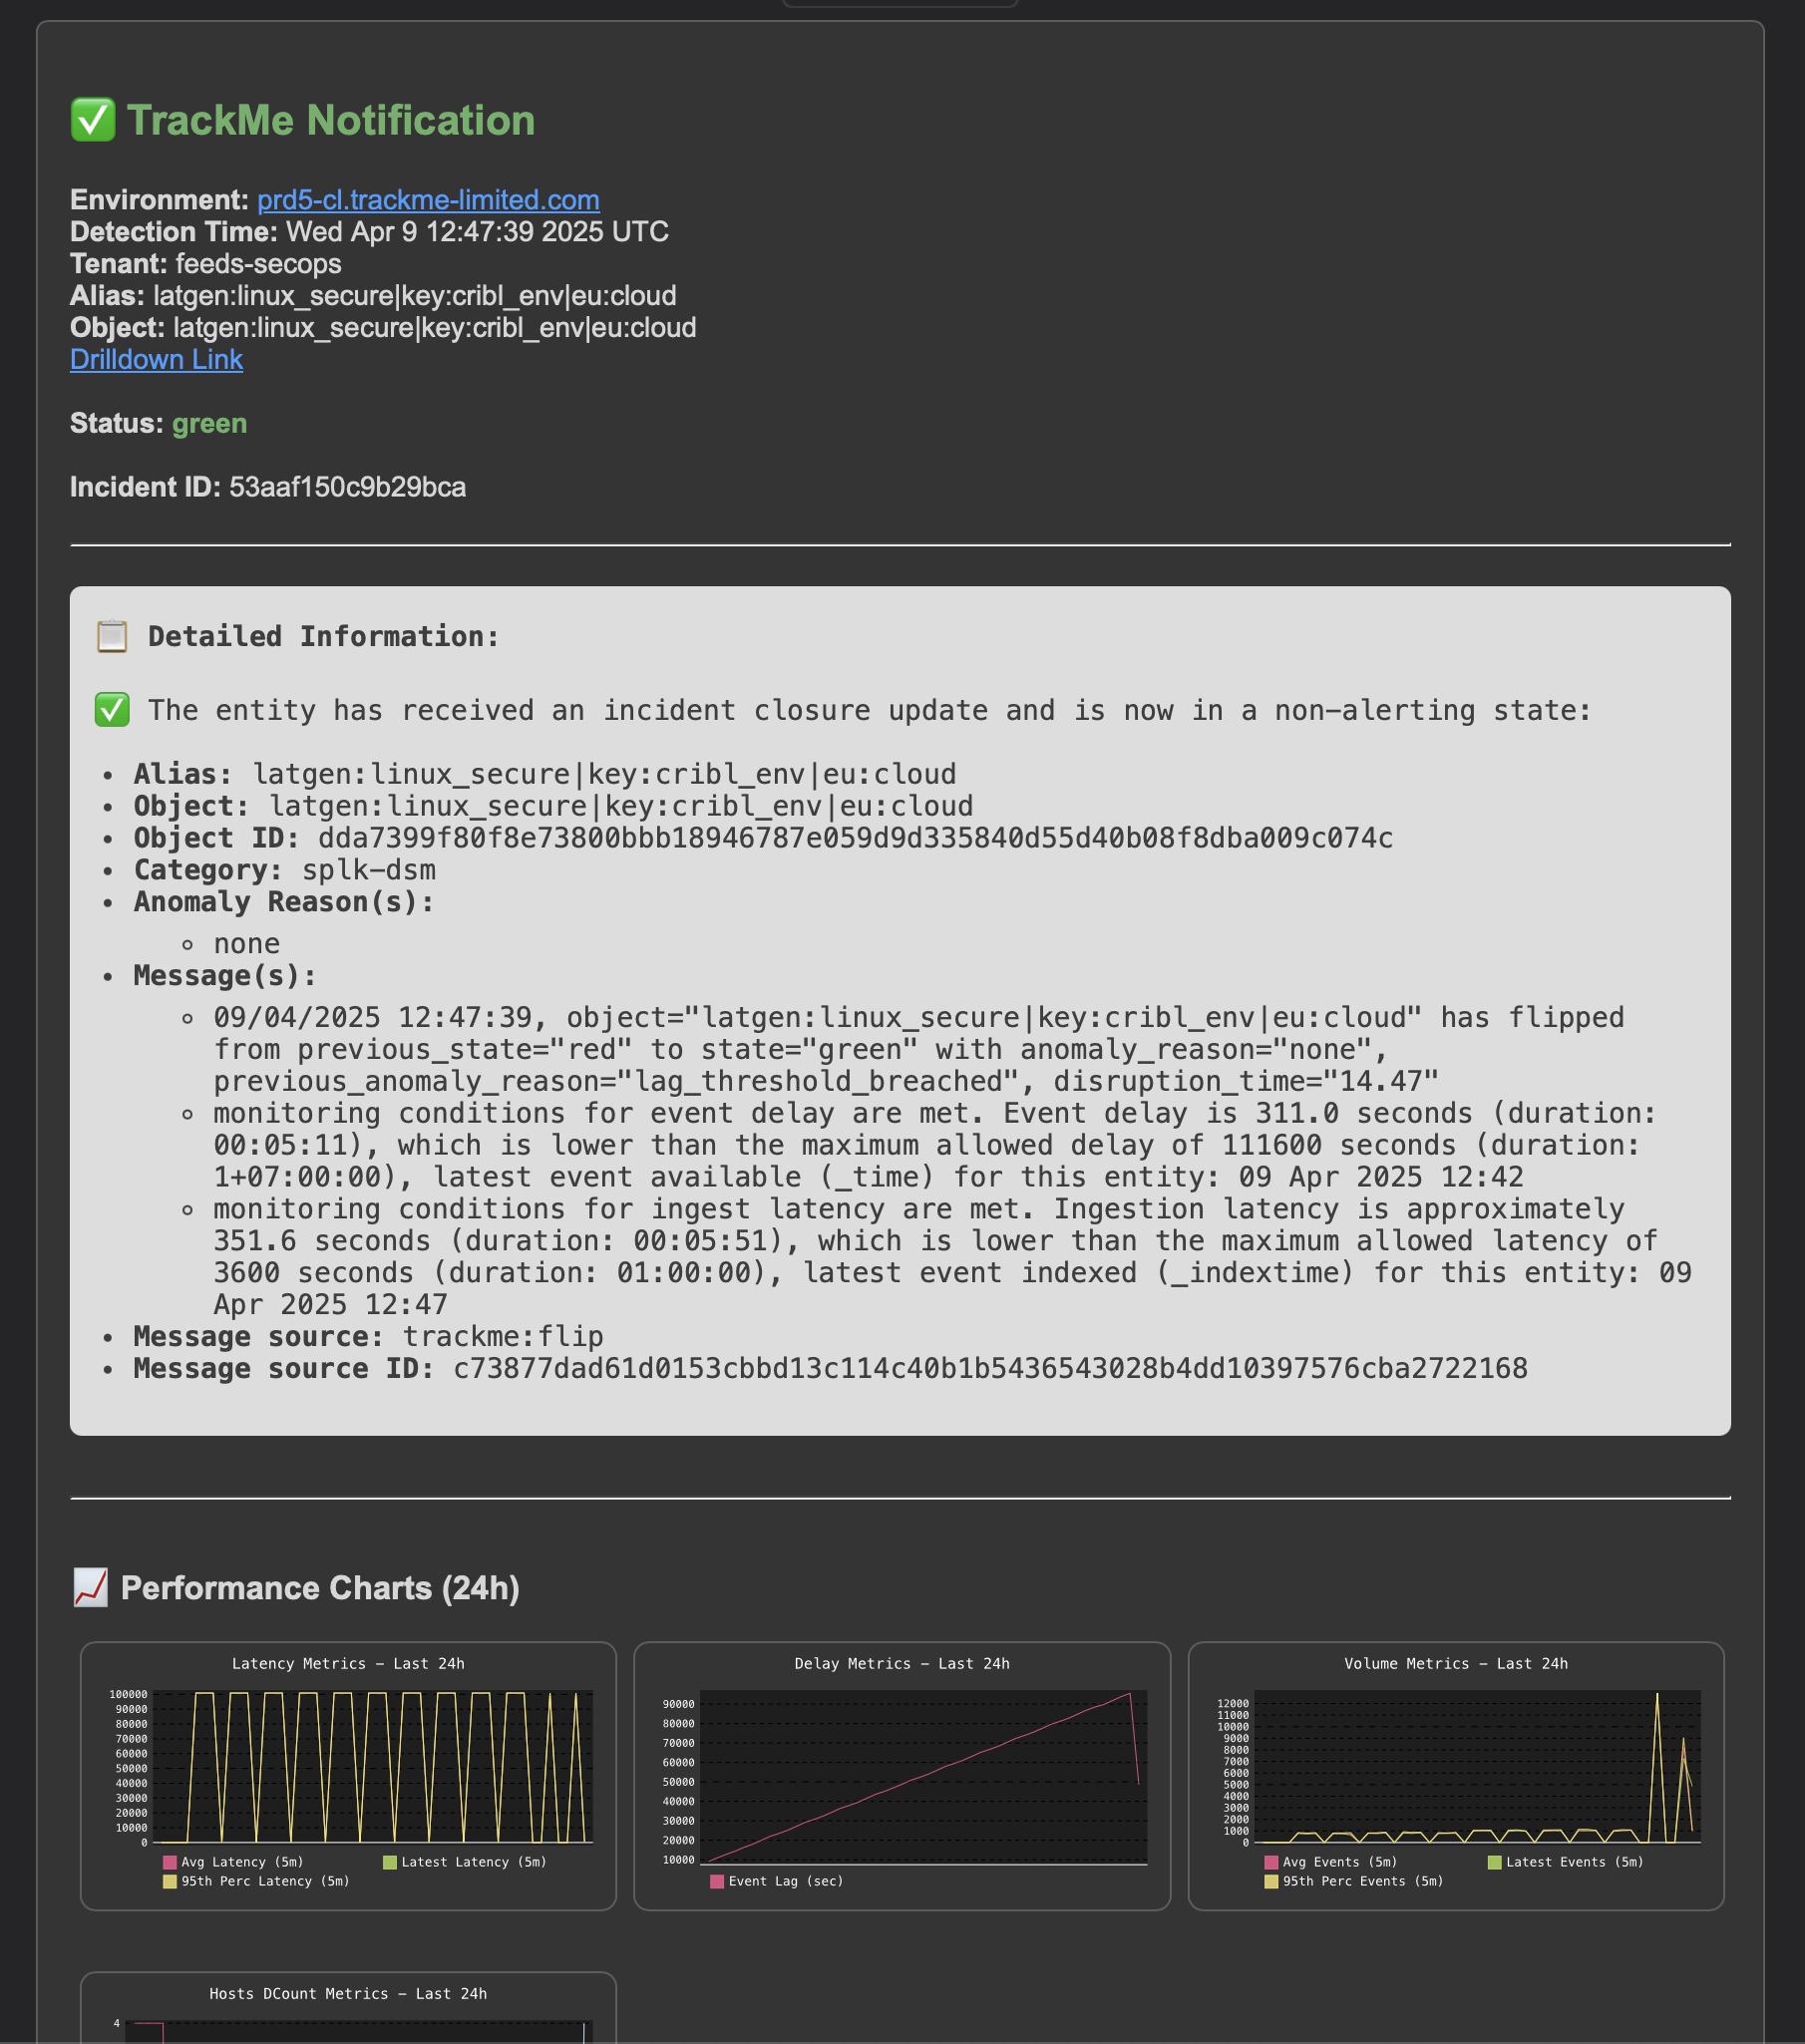Click the Latest Events (5m) legend swatch

point(1494,1862)
